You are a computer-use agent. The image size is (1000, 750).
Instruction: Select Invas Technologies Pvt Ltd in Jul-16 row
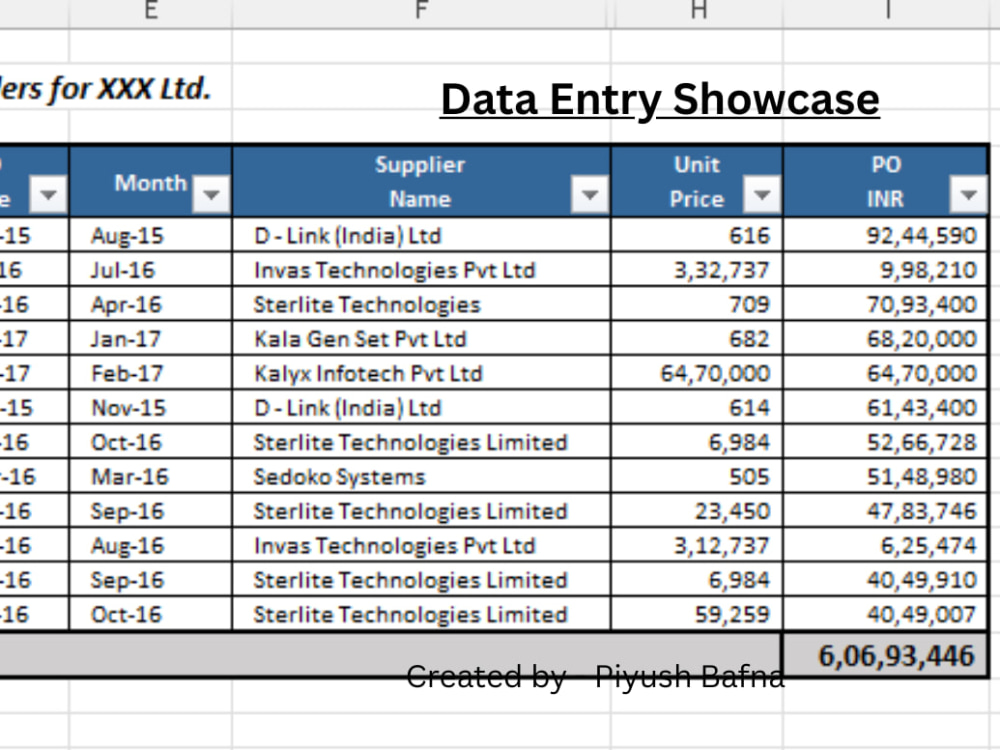pyautogui.click(x=422, y=270)
